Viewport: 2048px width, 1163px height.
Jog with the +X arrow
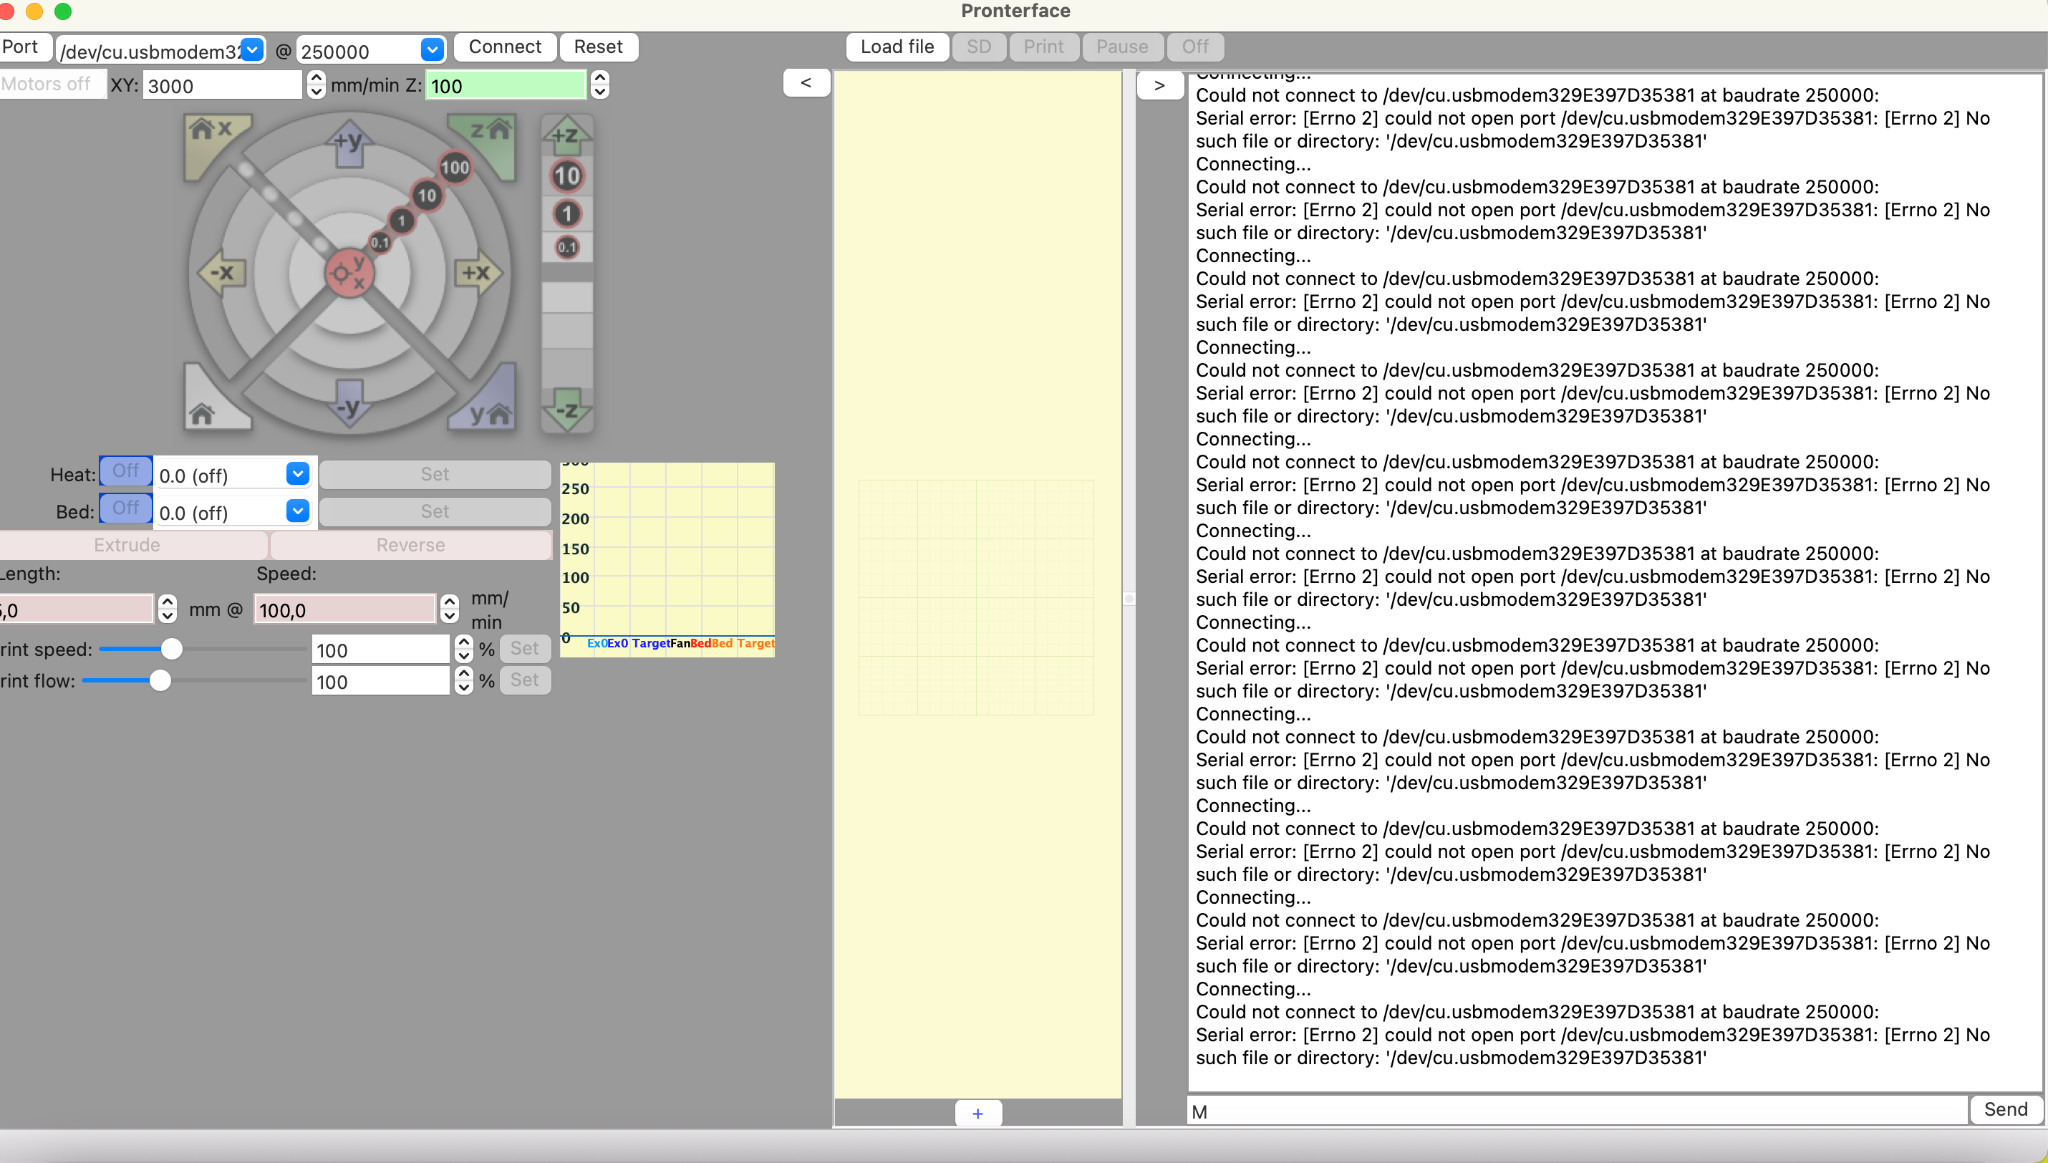(x=477, y=272)
